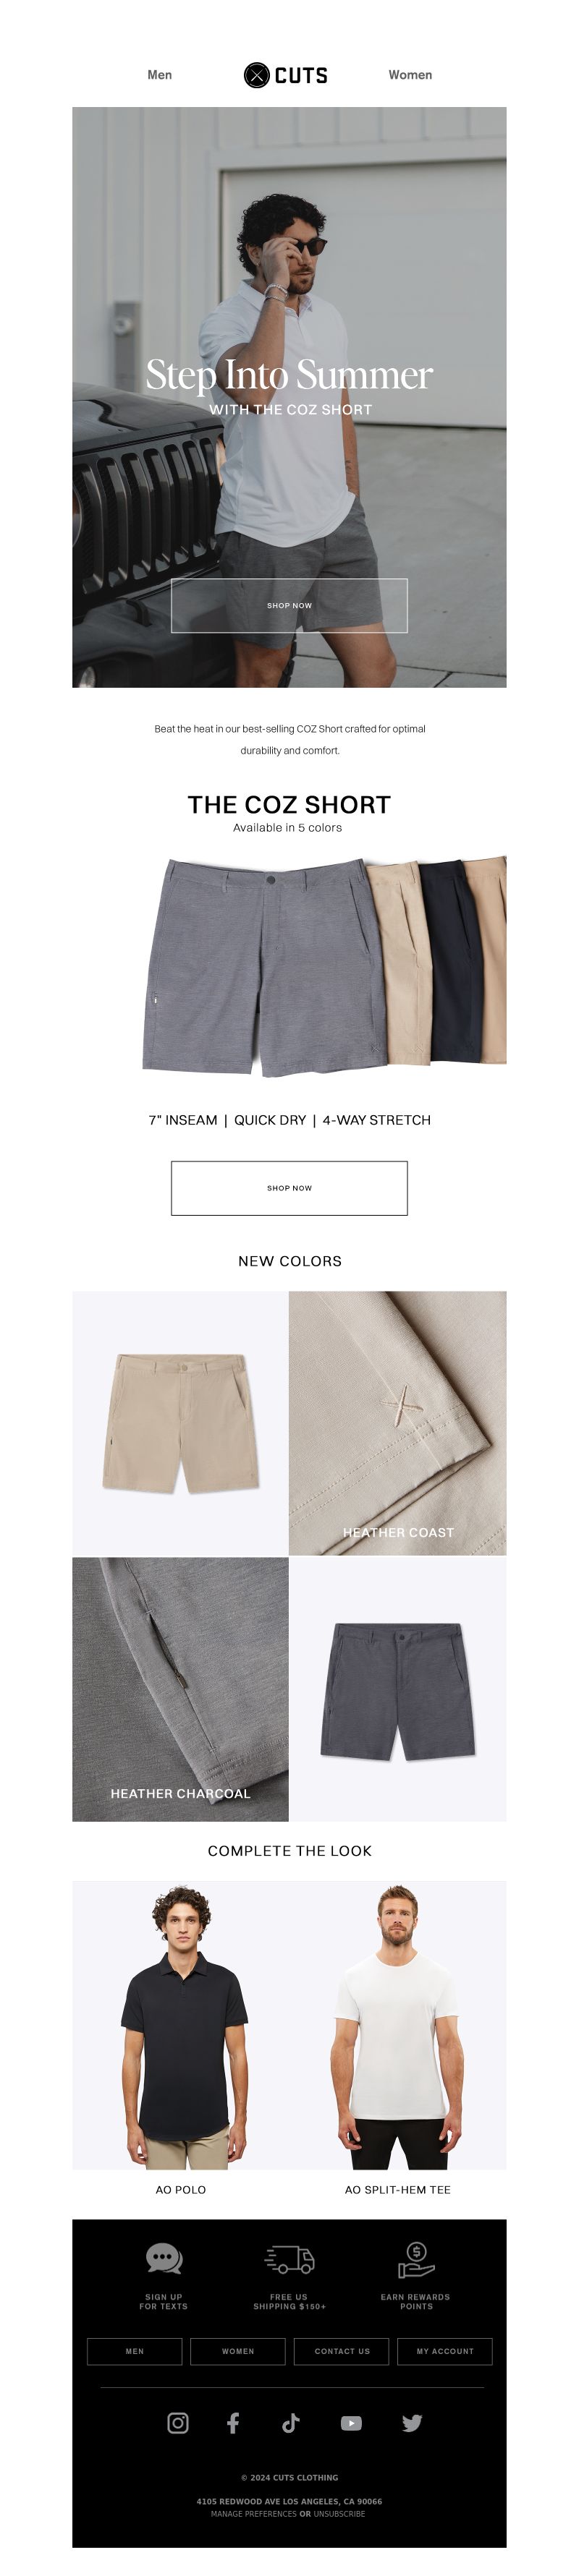
Task: Click the free shipping truck icon
Action: coord(290,2258)
